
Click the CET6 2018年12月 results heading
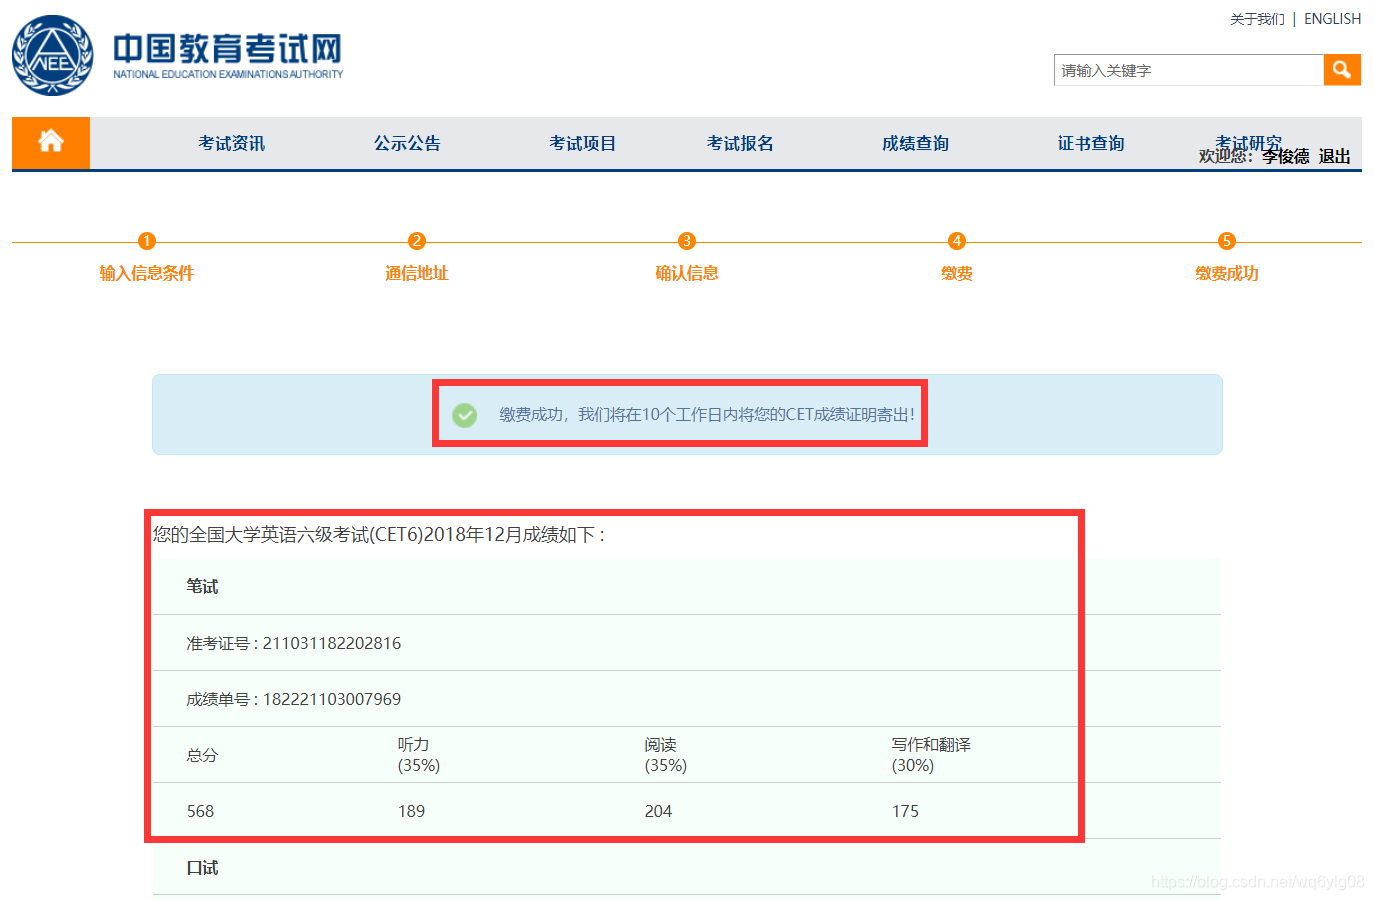pos(379,535)
